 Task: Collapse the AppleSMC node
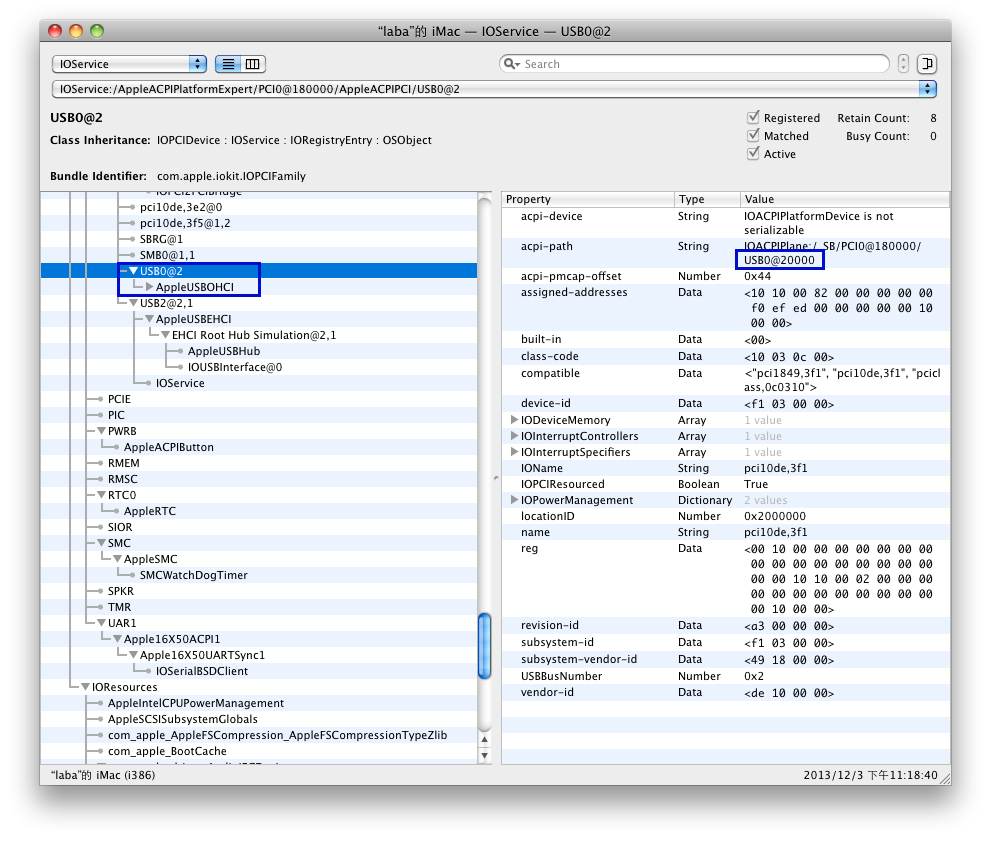118,559
